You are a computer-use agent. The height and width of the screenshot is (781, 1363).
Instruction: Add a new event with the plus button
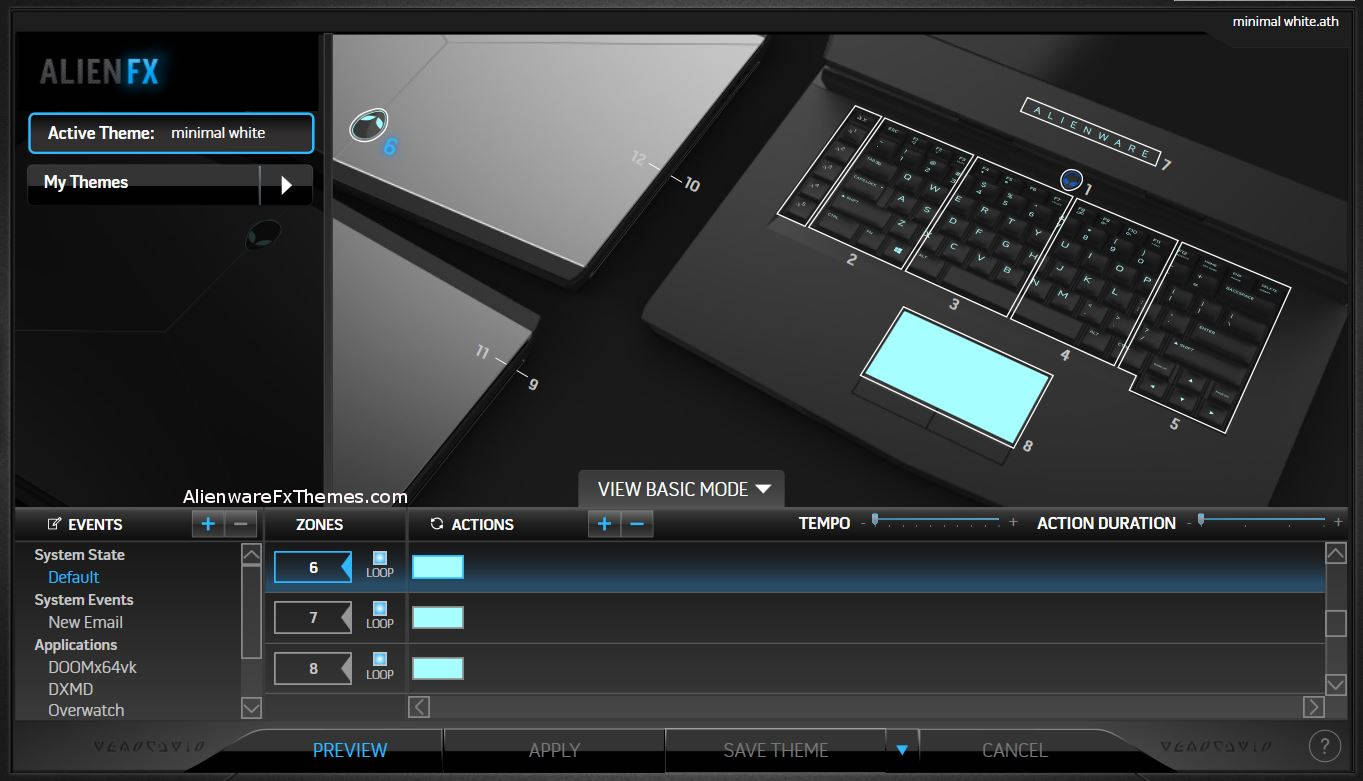208,524
